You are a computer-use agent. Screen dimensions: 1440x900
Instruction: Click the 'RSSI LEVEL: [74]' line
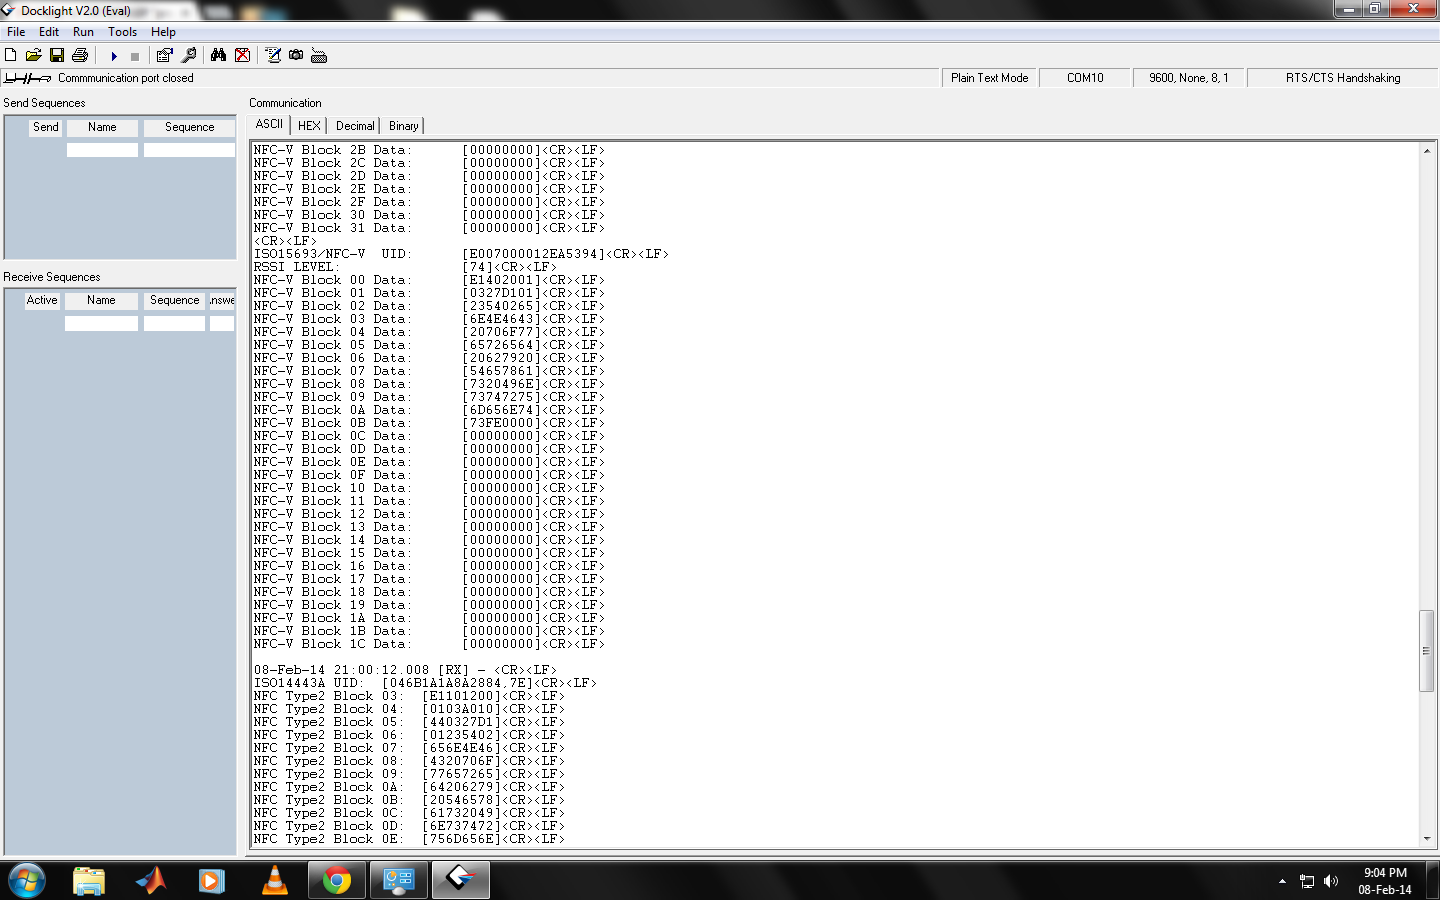click(x=405, y=267)
